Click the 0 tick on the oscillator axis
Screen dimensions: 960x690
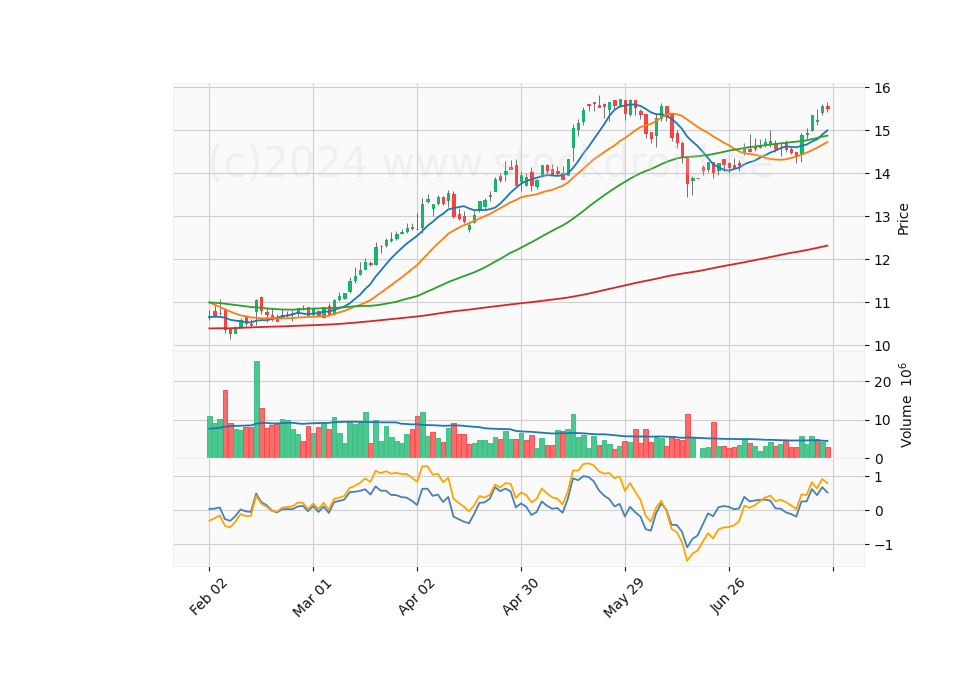pos(879,511)
